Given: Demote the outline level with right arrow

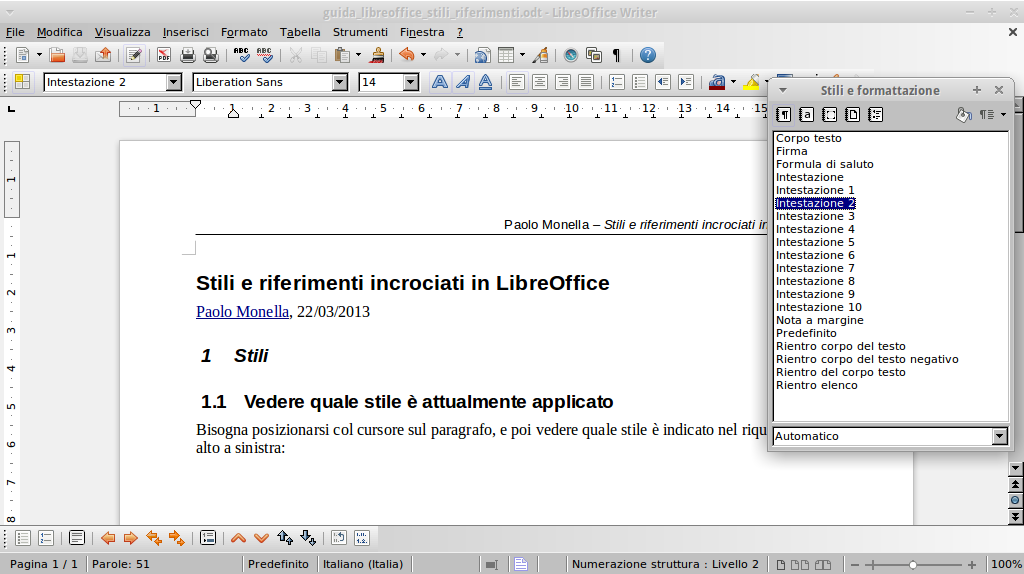Looking at the screenshot, I should click(131, 538).
